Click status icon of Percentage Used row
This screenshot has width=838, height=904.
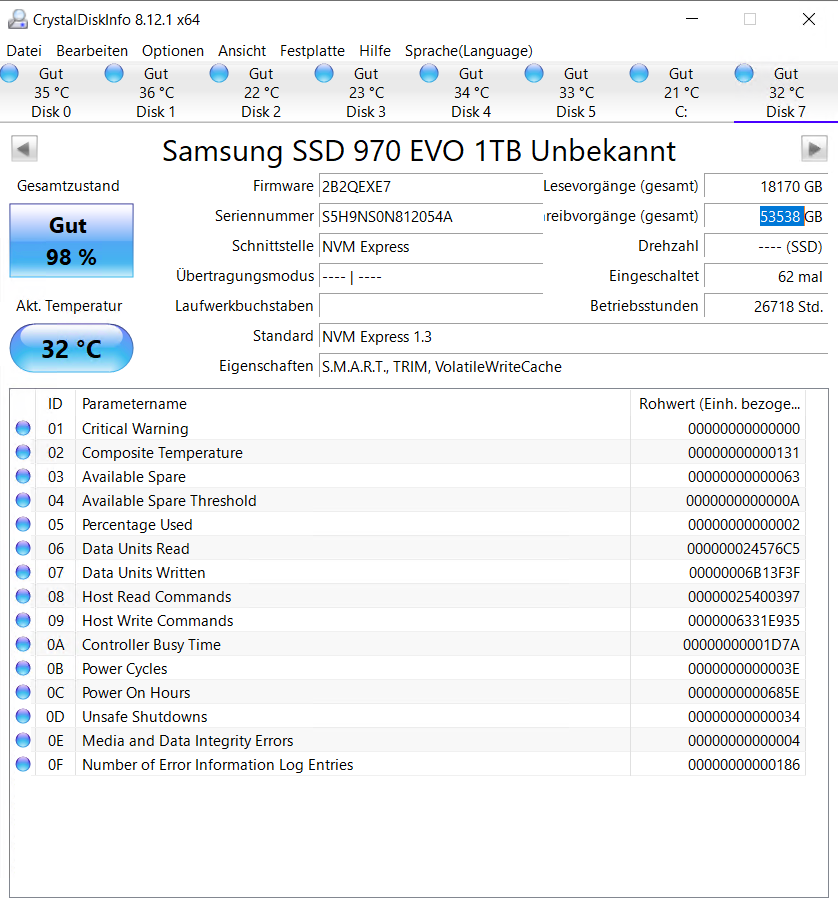coord(23,524)
